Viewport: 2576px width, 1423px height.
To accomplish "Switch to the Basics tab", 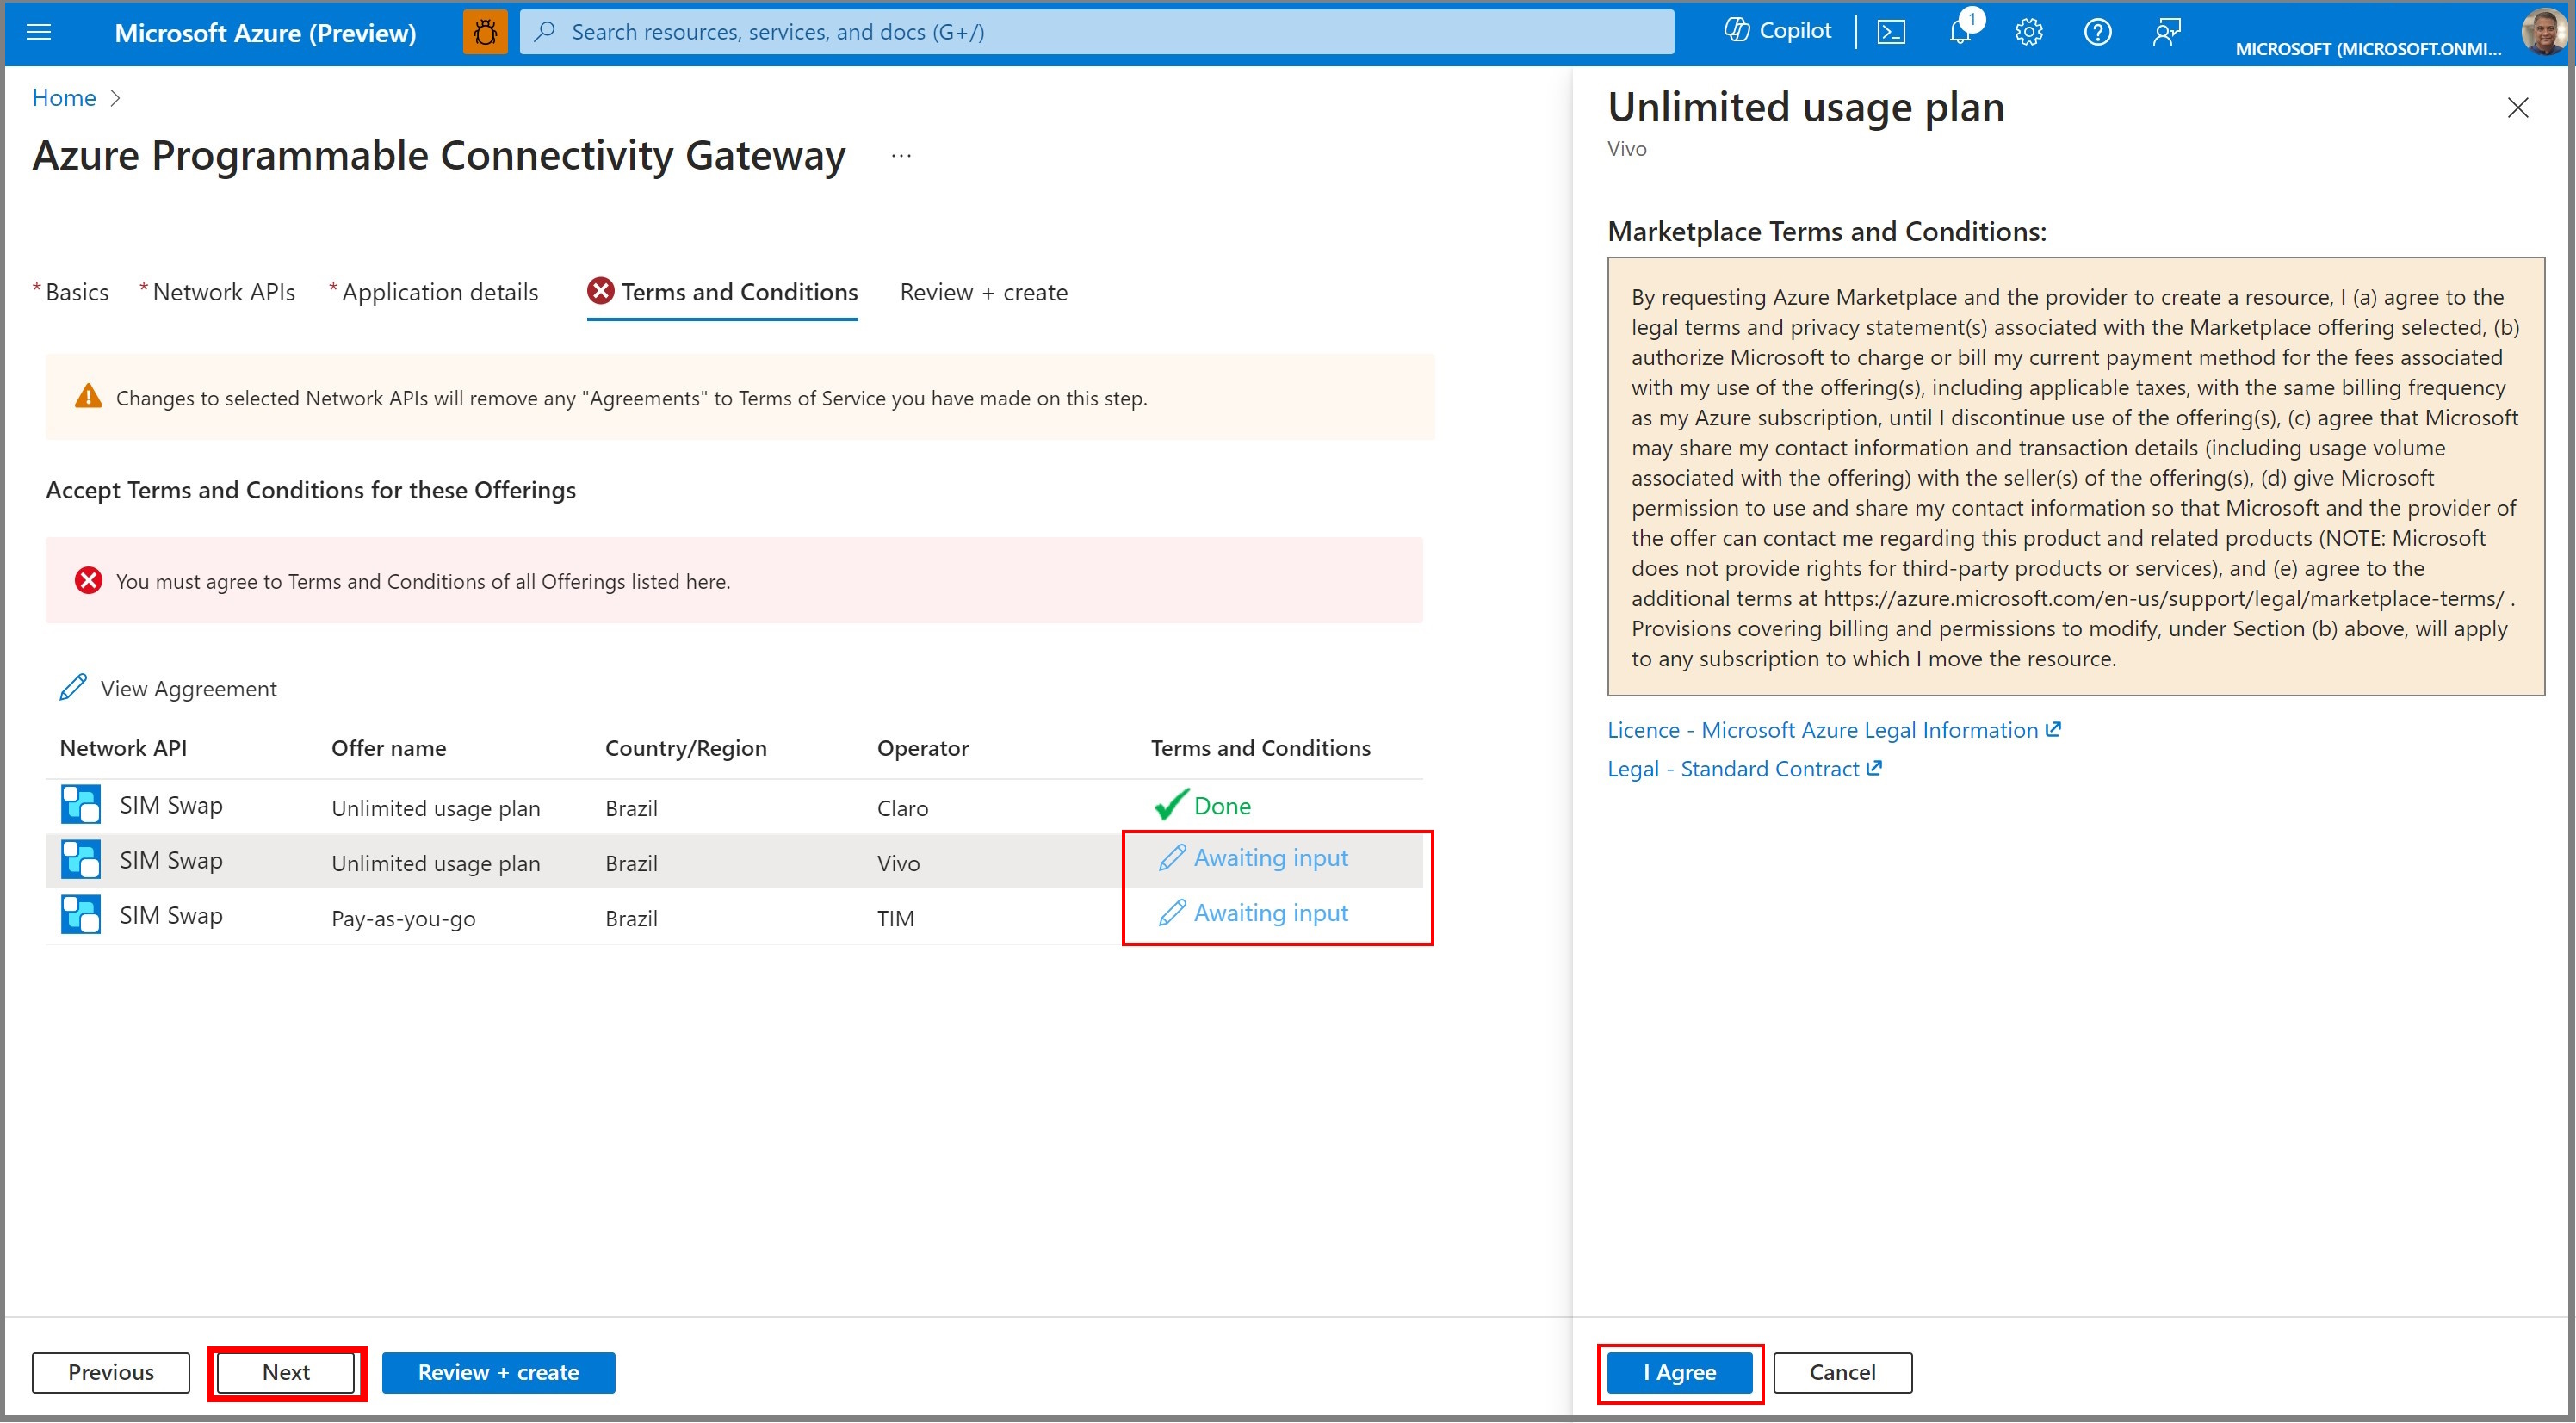I will [77, 292].
